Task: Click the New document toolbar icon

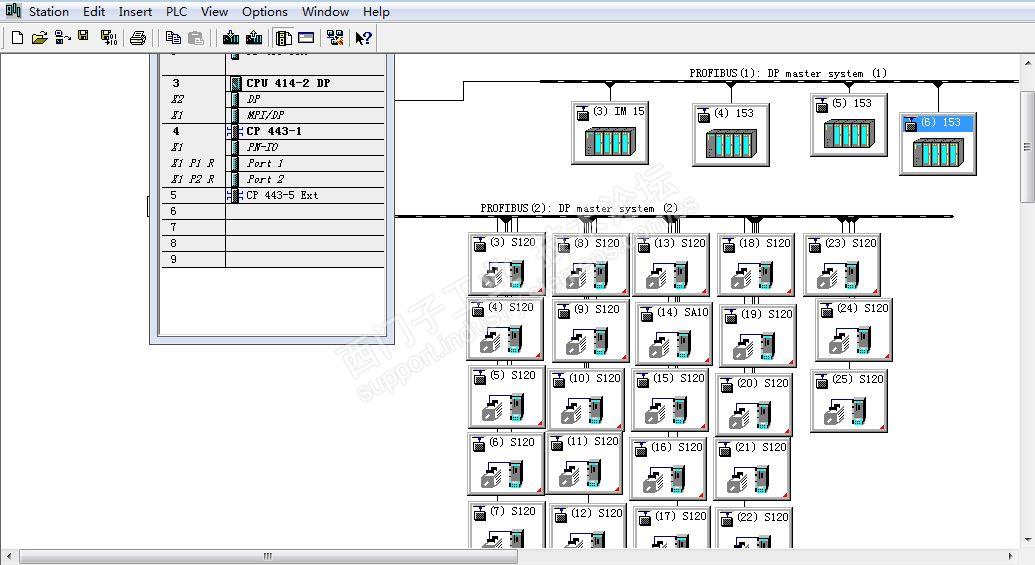Action: point(18,38)
